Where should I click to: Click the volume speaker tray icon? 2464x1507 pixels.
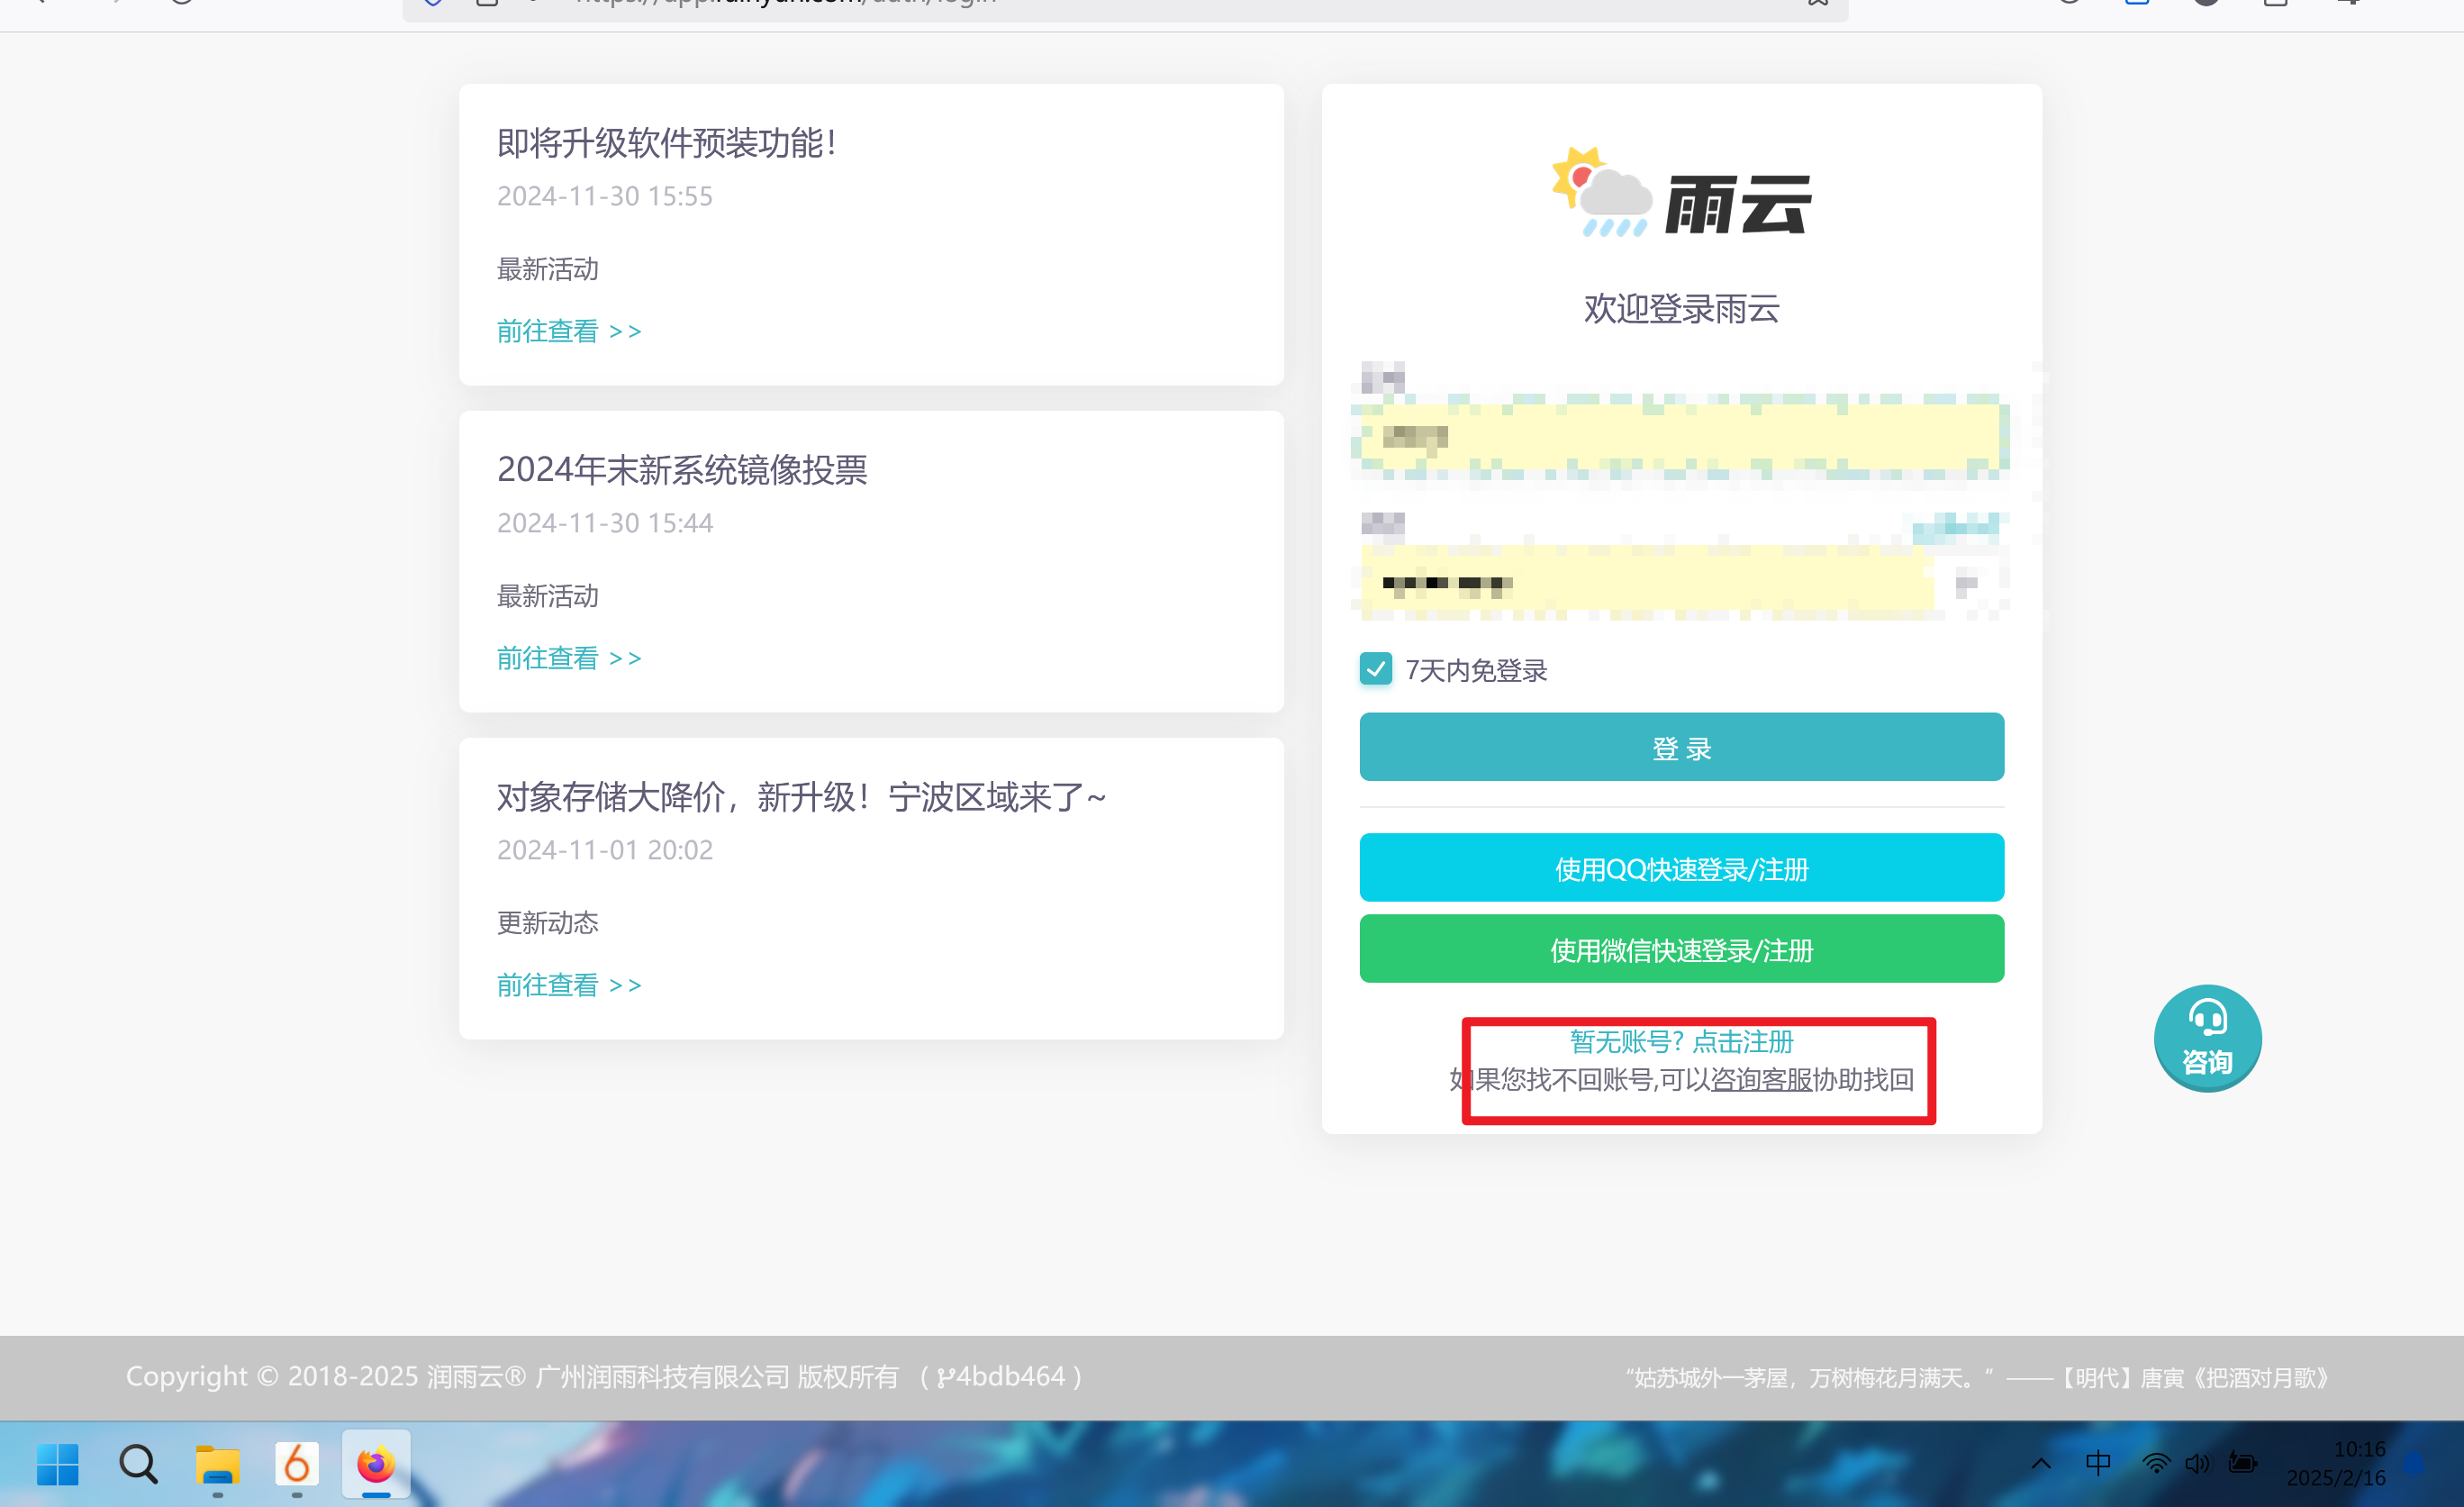(x=2197, y=1463)
